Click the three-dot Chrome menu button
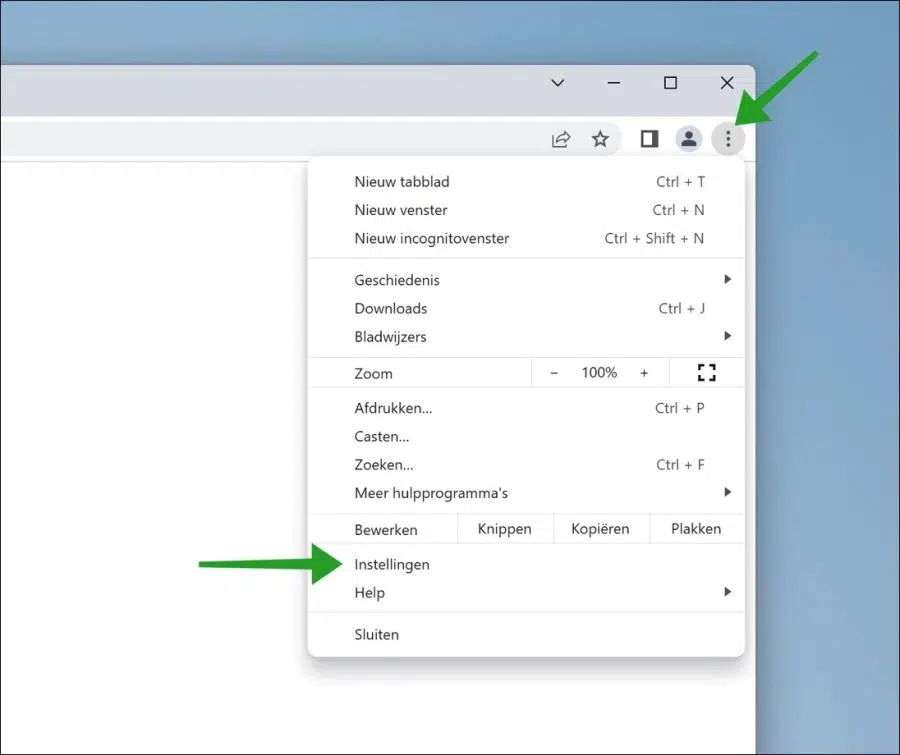Screen dimensions: 900x755 pyautogui.click(x=728, y=139)
